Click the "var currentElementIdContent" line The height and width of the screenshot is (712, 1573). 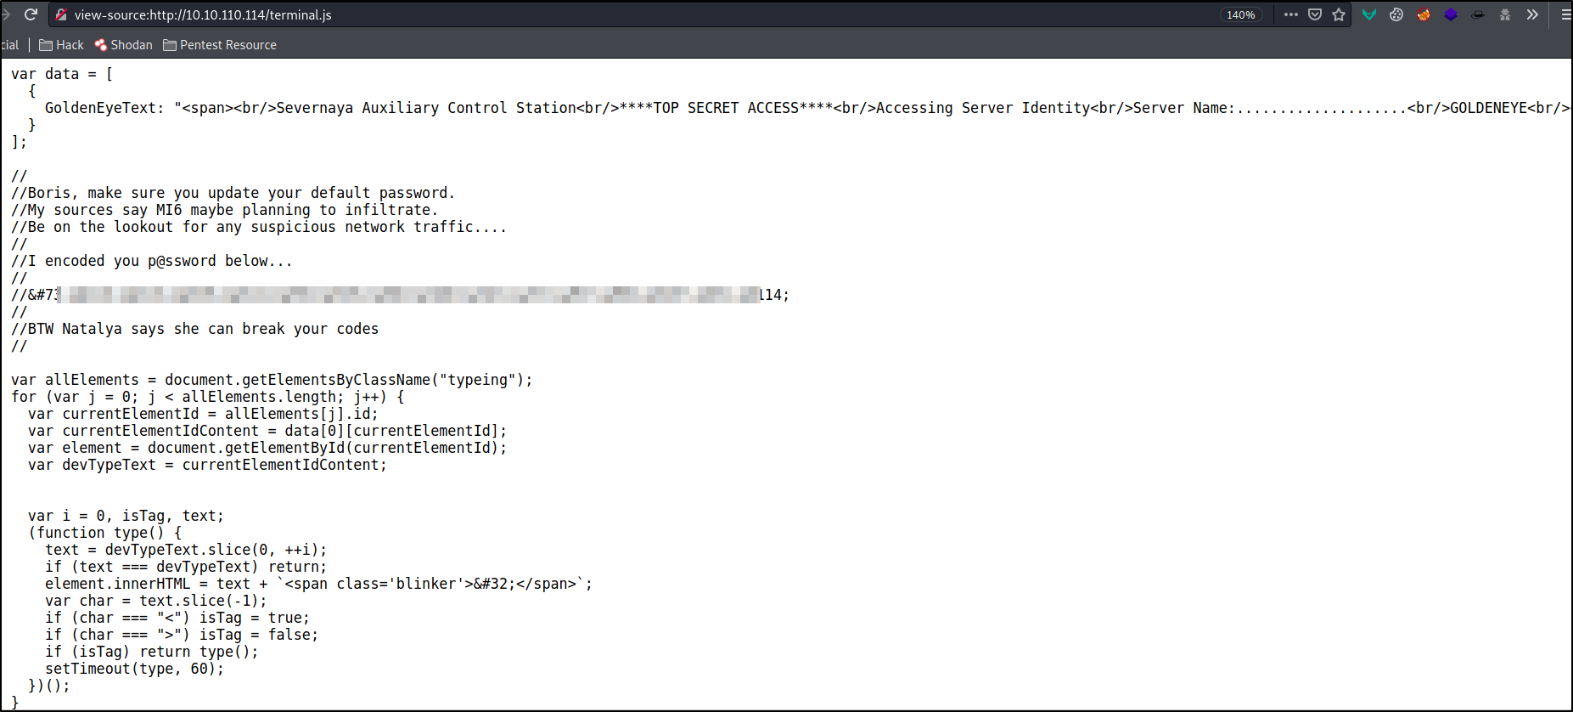tap(267, 431)
